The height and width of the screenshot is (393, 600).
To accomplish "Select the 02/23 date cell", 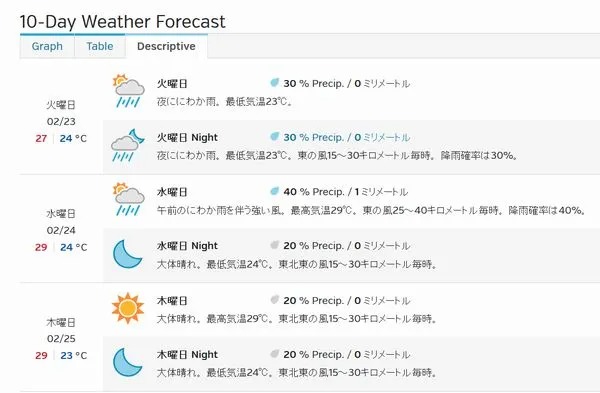I will click(x=61, y=122).
